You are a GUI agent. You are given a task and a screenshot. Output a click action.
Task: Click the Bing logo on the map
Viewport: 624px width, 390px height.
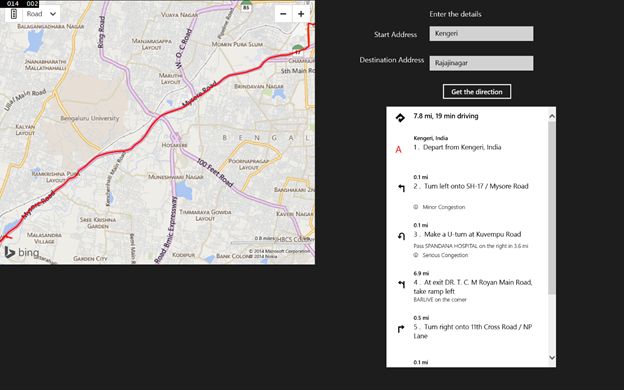[x=22, y=252]
